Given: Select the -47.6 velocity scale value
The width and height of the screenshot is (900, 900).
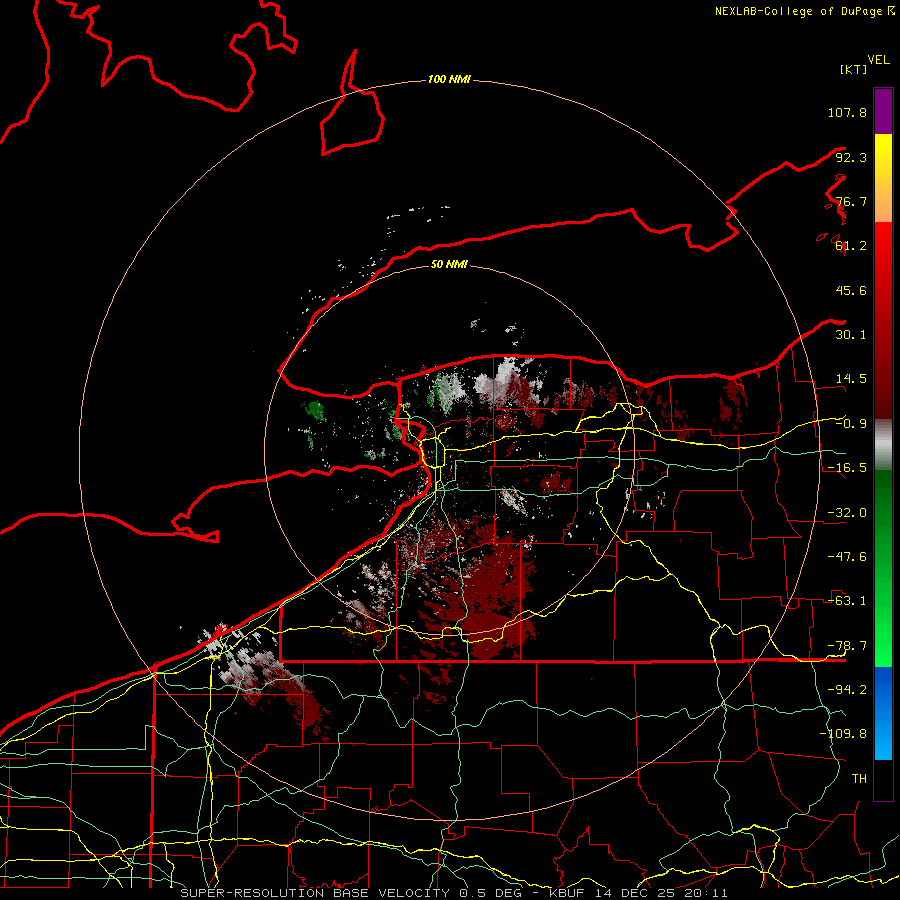Looking at the screenshot, I should 847,557.
